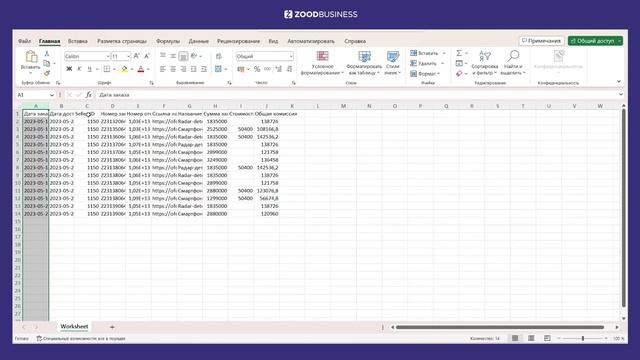Center text horizontally in alignment group
Image resolution: width=640 pixels, height=360 pixels.
(173, 69)
